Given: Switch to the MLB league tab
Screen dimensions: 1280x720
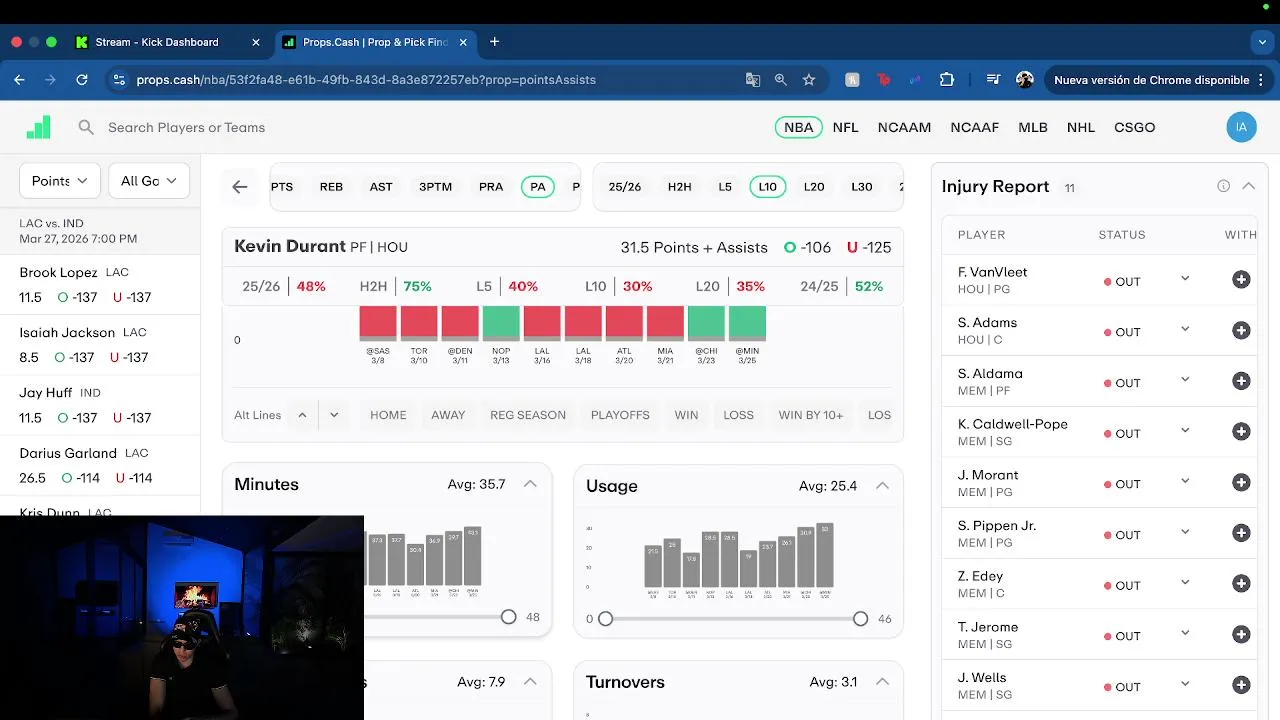Looking at the screenshot, I should coord(1033,127).
